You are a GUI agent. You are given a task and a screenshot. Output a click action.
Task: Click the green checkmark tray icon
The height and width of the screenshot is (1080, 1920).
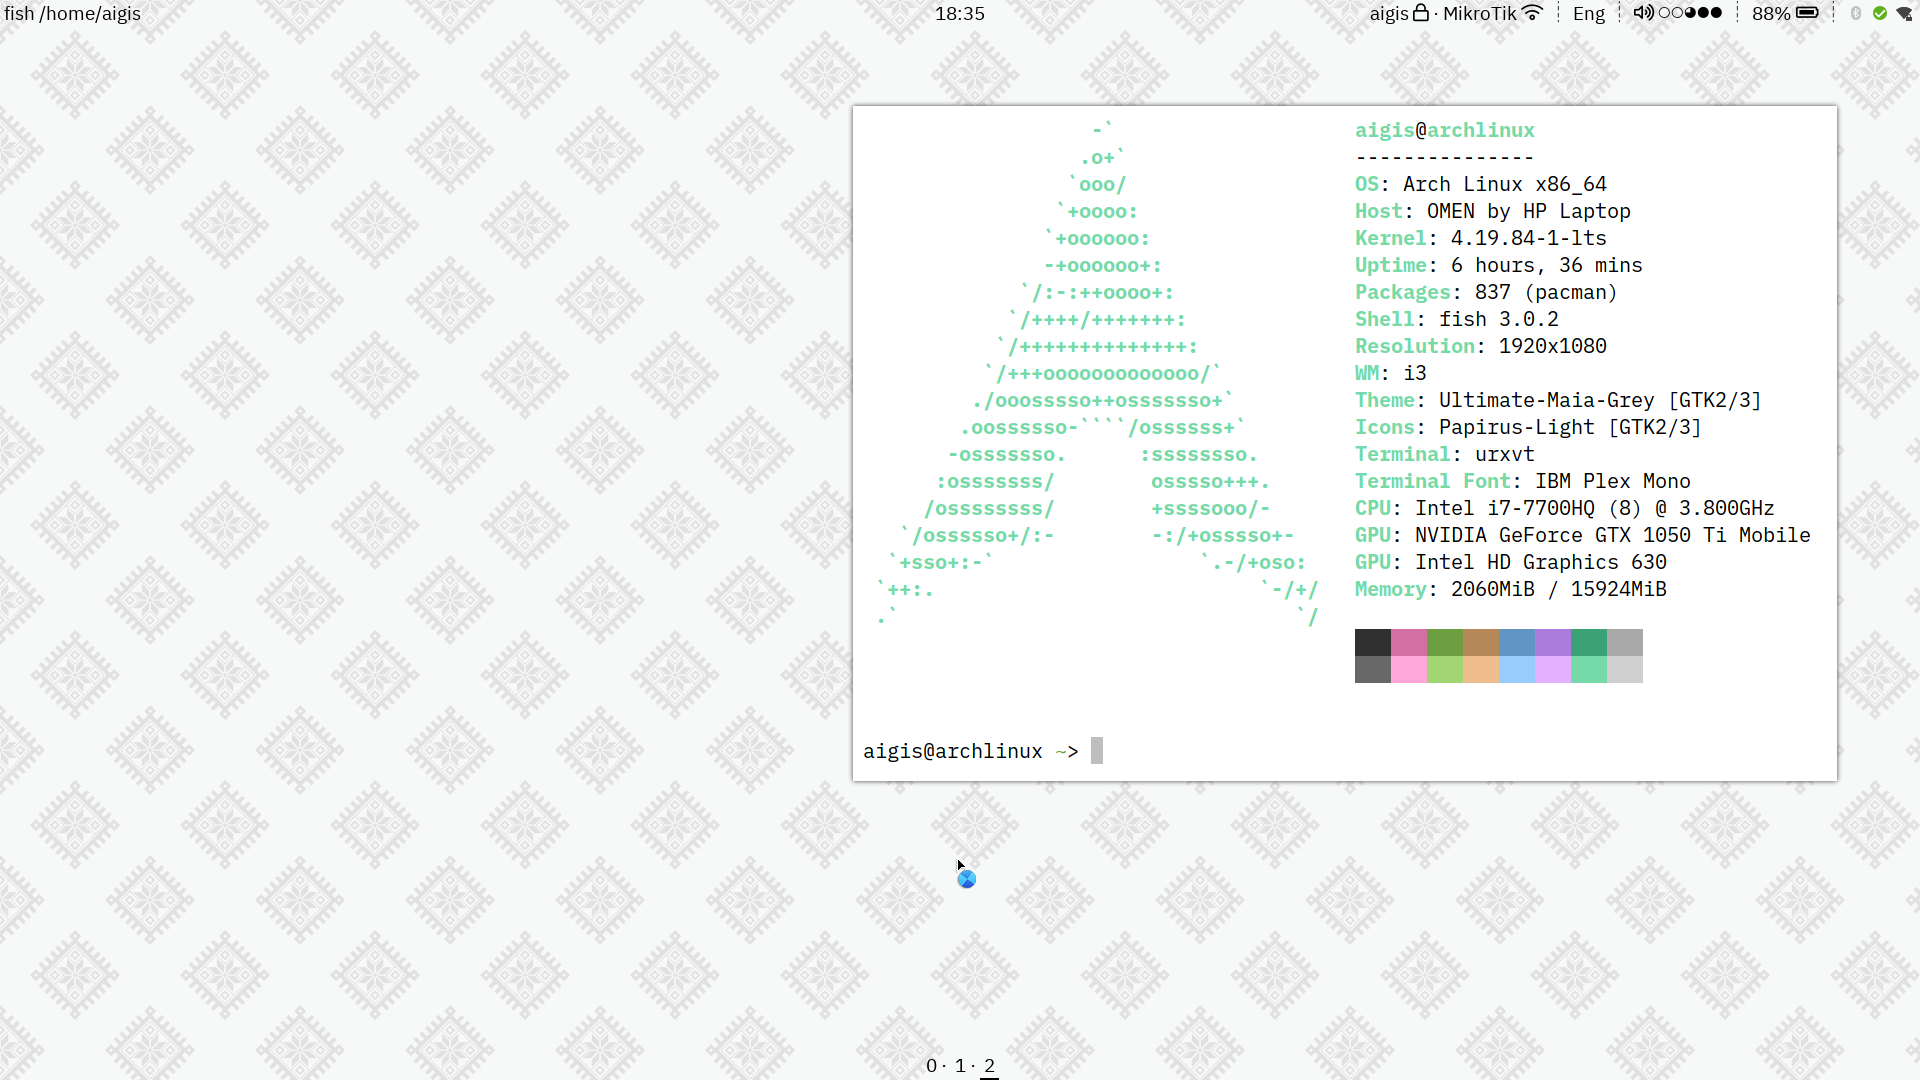coord(1880,13)
